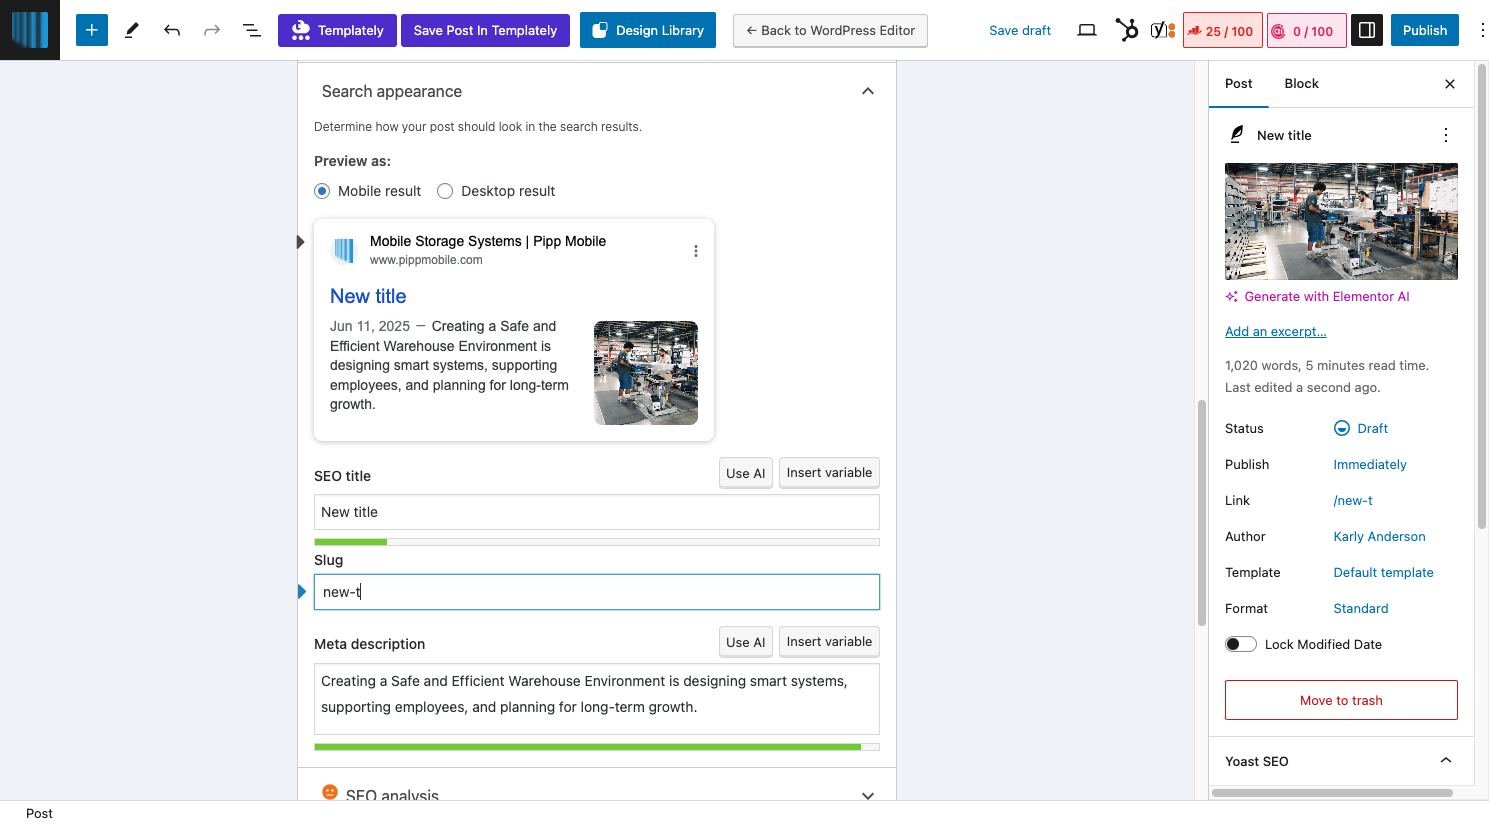The height and width of the screenshot is (825, 1489).
Task: Select the Mobile result radio button
Action: tap(322, 191)
